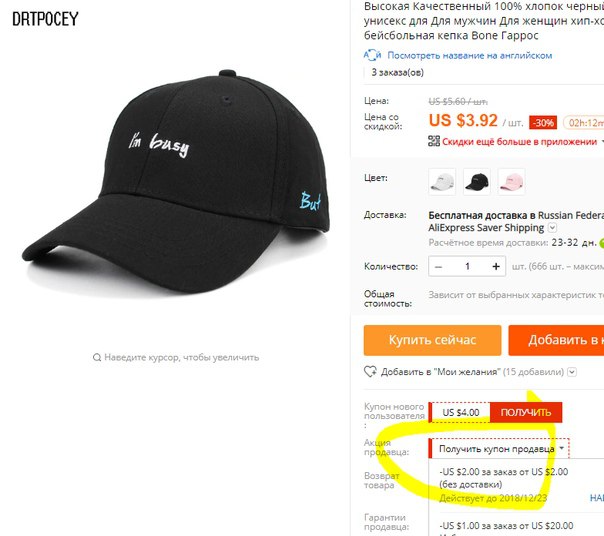Viewport: 604px width, 536px height.
Task: Expand the Получить купон продавца dropdown
Action: [499, 449]
